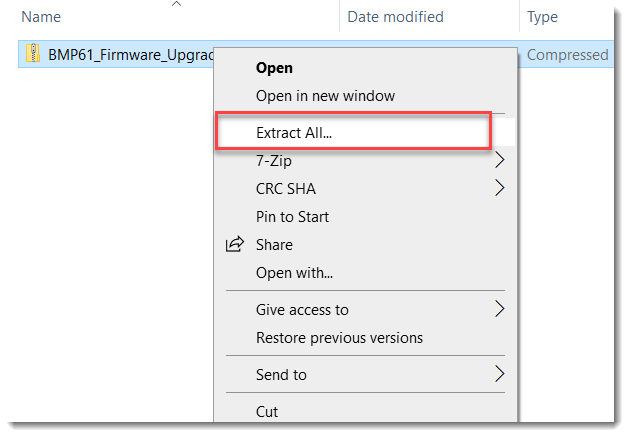Expand the Give access to submenu arrow
Image resolution: width=629 pixels, height=437 pixels.
(x=500, y=310)
